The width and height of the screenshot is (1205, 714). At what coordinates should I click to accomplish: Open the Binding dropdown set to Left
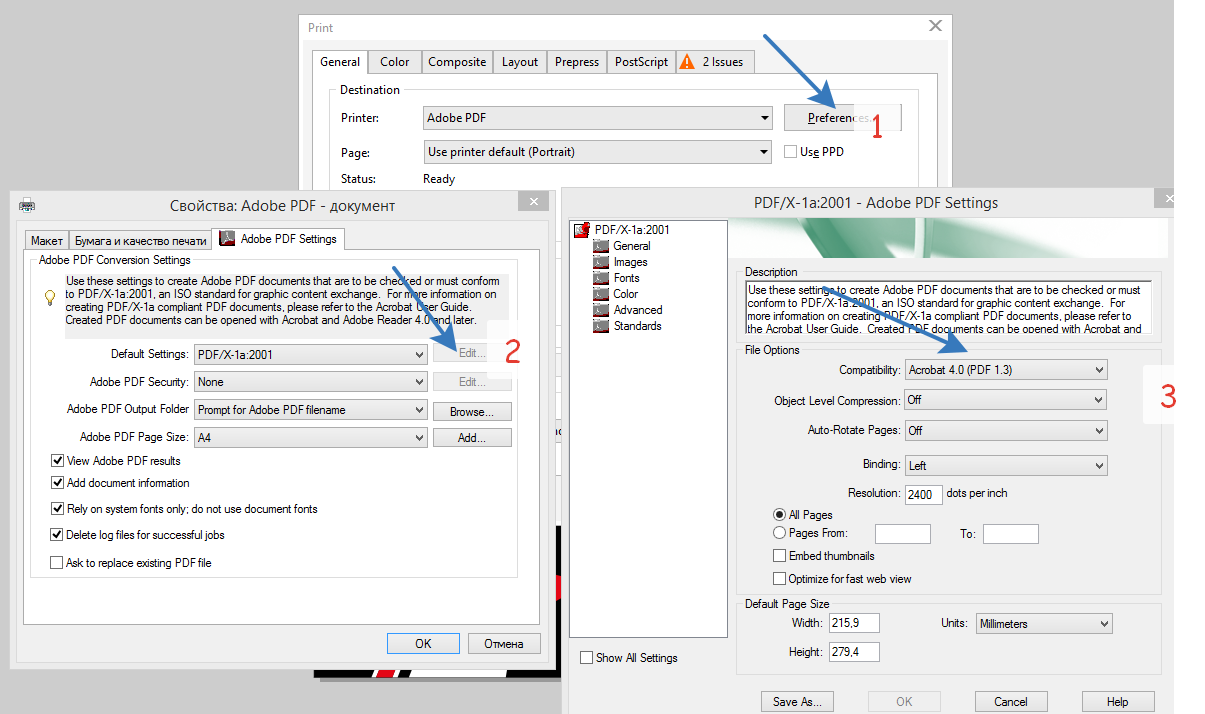1006,466
